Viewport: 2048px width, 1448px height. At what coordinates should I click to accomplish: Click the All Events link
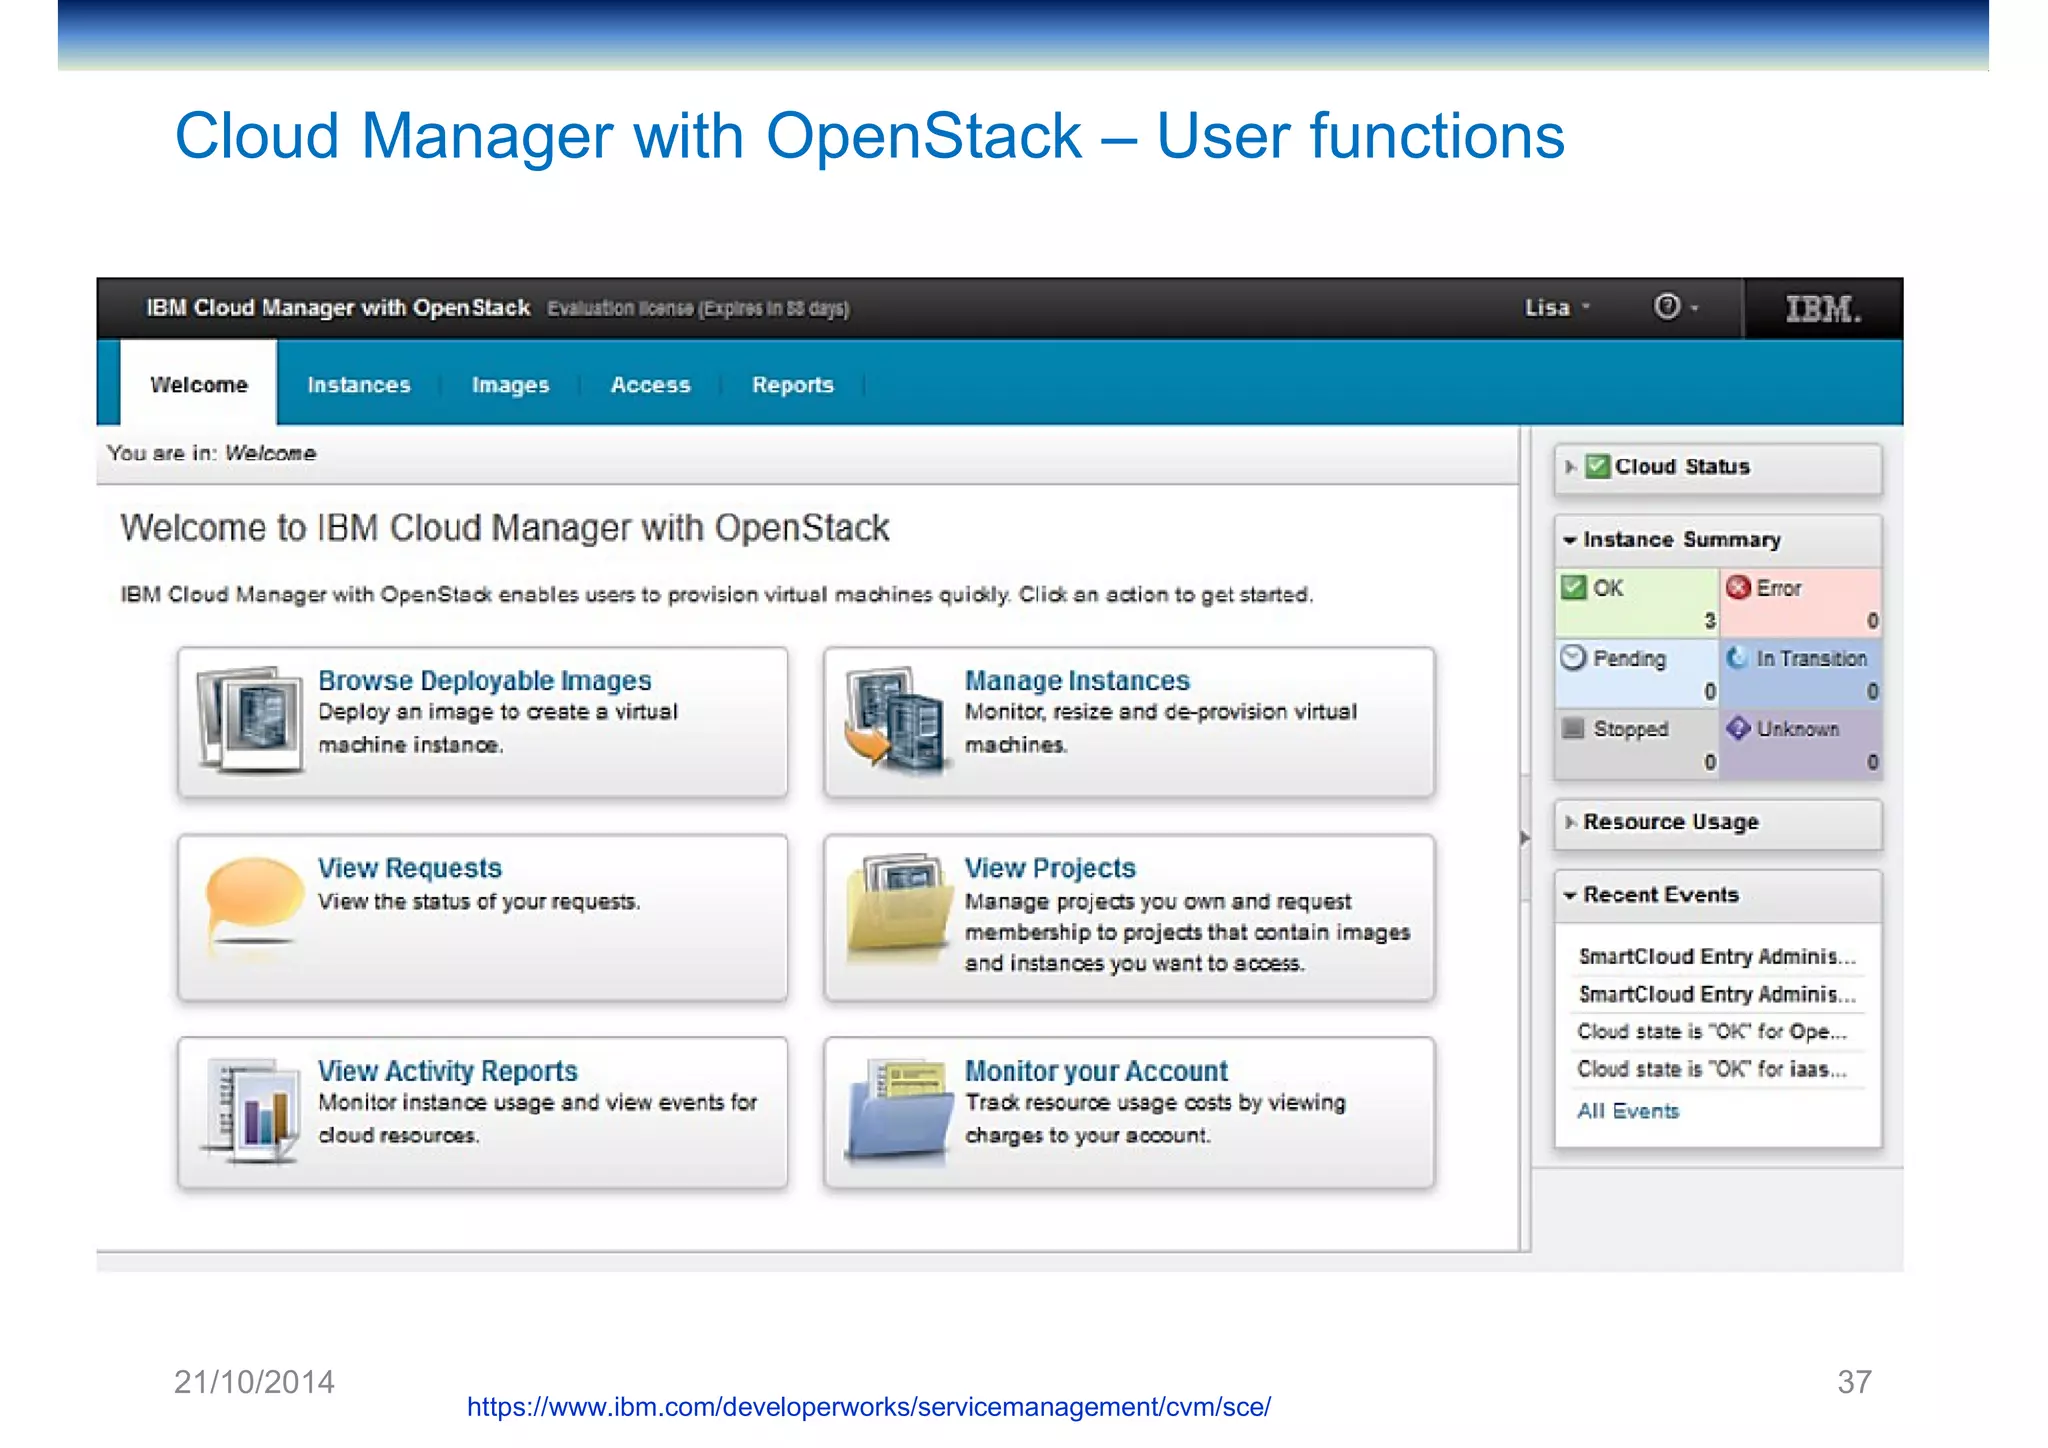coord(1628,1111)
